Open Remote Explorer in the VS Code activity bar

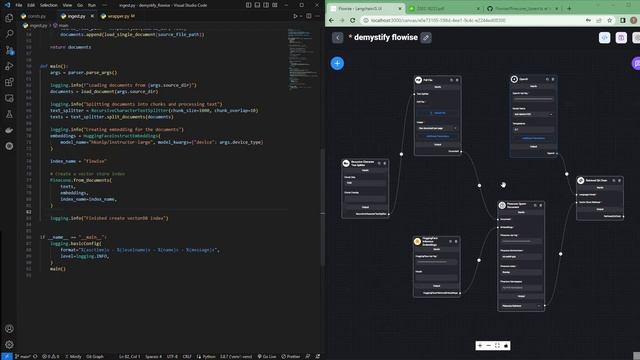[x=9, y=98]
